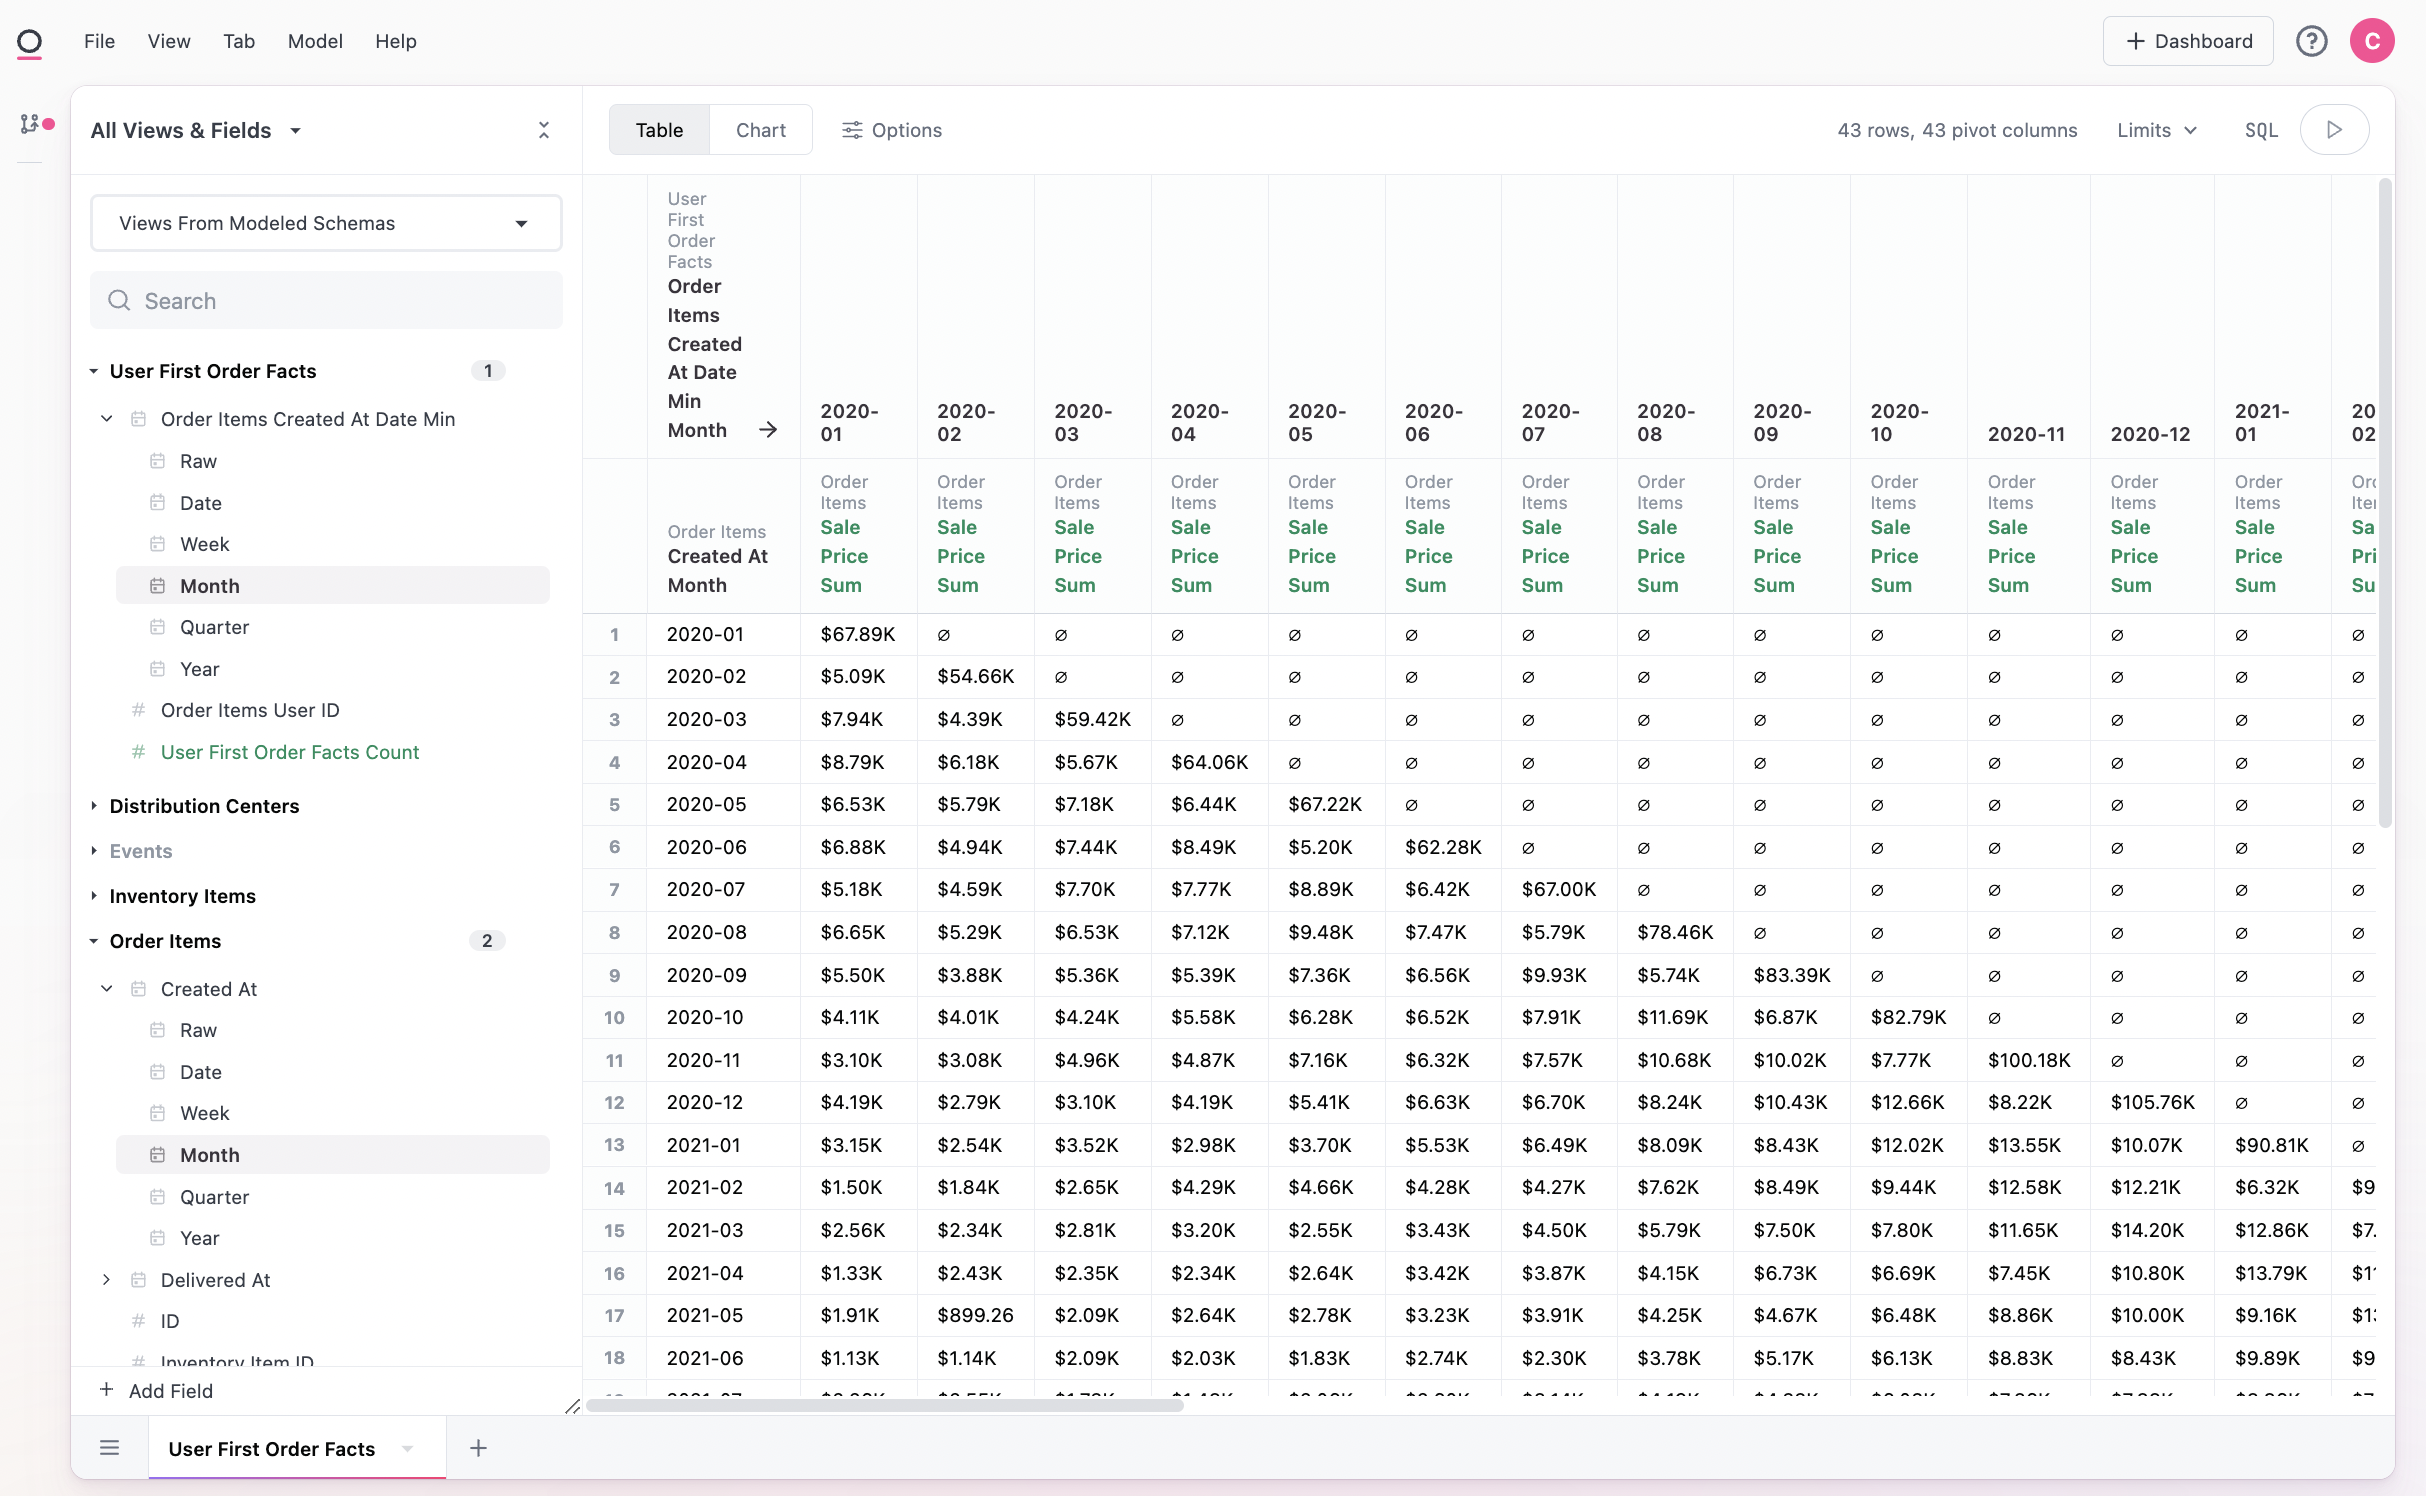Add a new tab with plus icon

pos(478,1448)
